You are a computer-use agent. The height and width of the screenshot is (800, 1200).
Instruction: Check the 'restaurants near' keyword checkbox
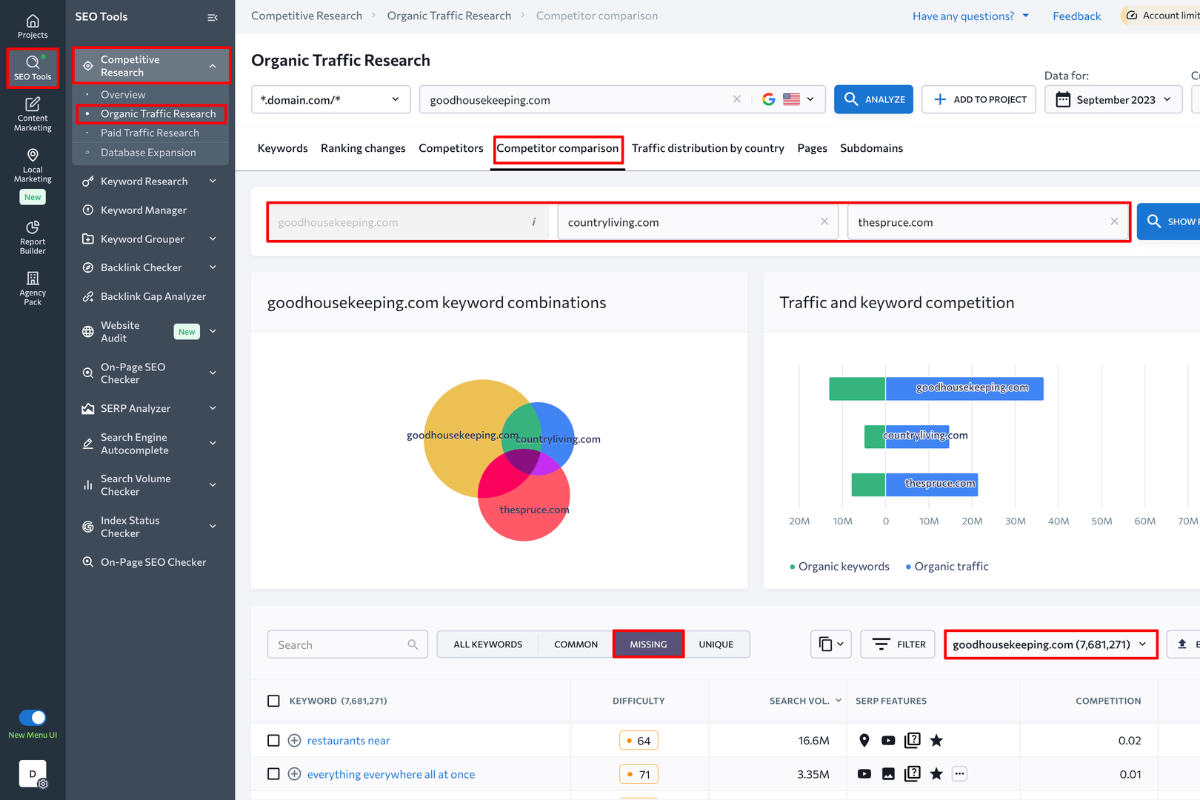pos(273,740)
